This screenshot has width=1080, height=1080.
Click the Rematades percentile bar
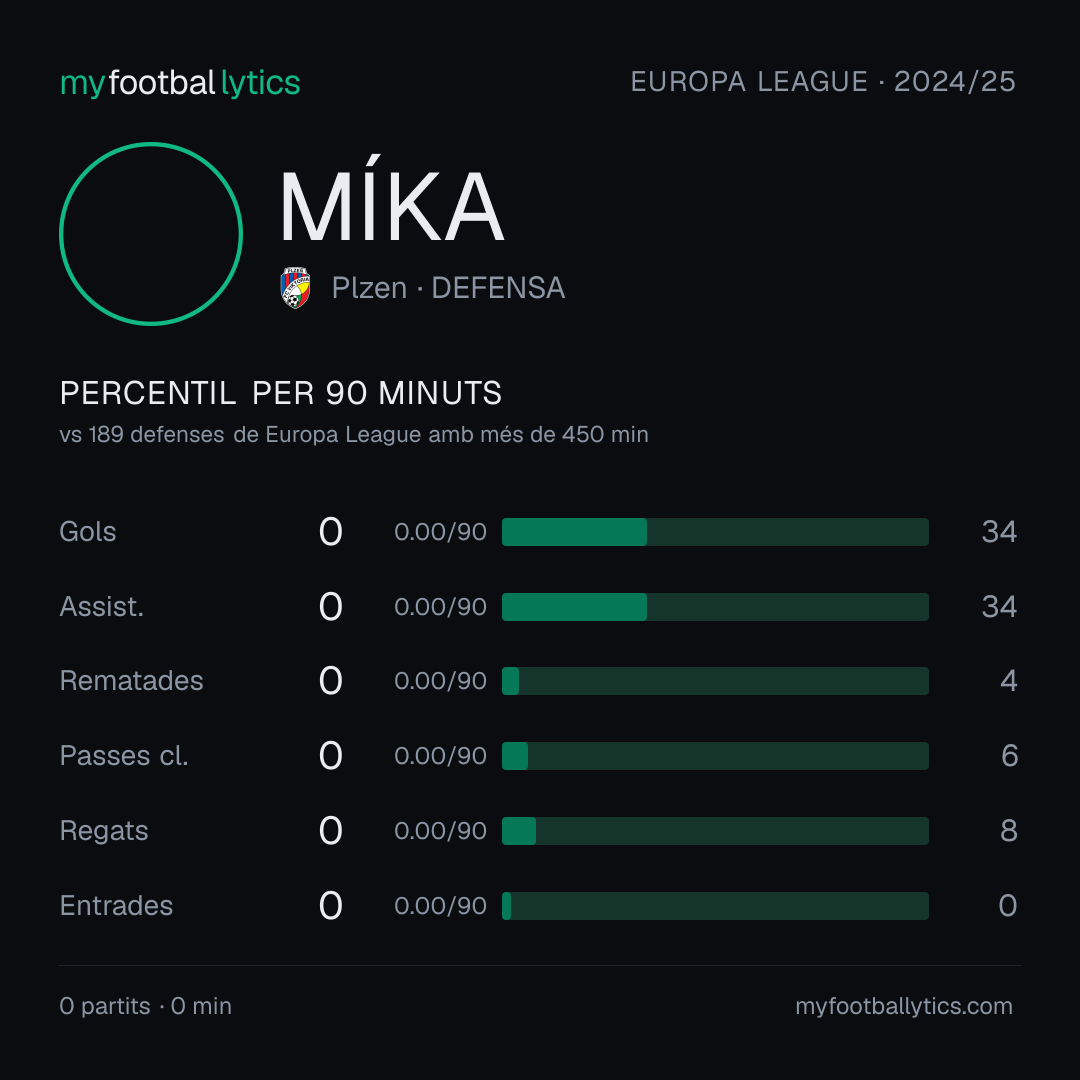[x=715, y=681]
